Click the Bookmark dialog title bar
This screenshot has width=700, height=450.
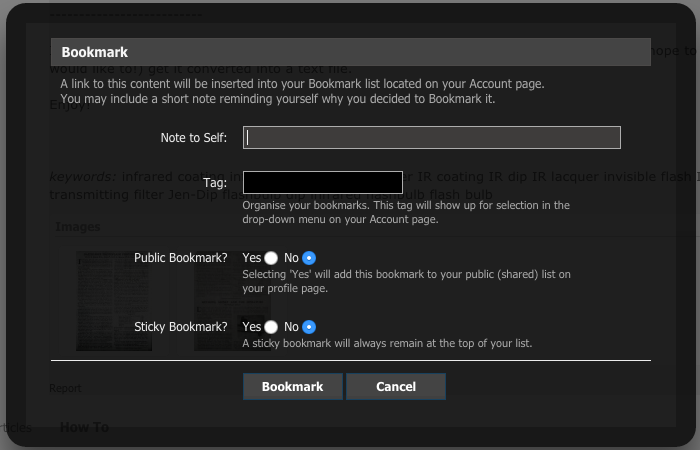350,52
